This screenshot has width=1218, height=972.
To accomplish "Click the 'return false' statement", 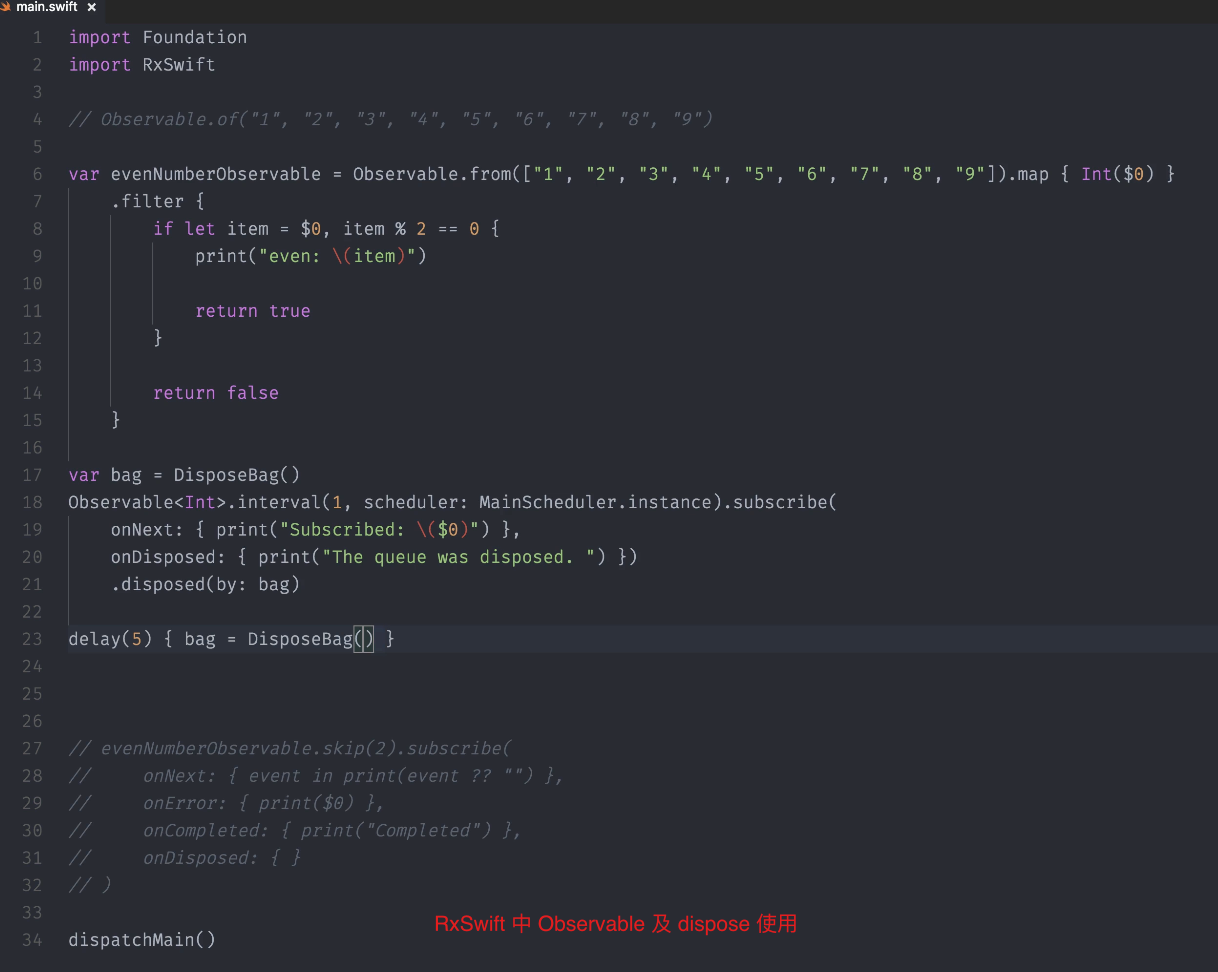I will tap(215, 393).
